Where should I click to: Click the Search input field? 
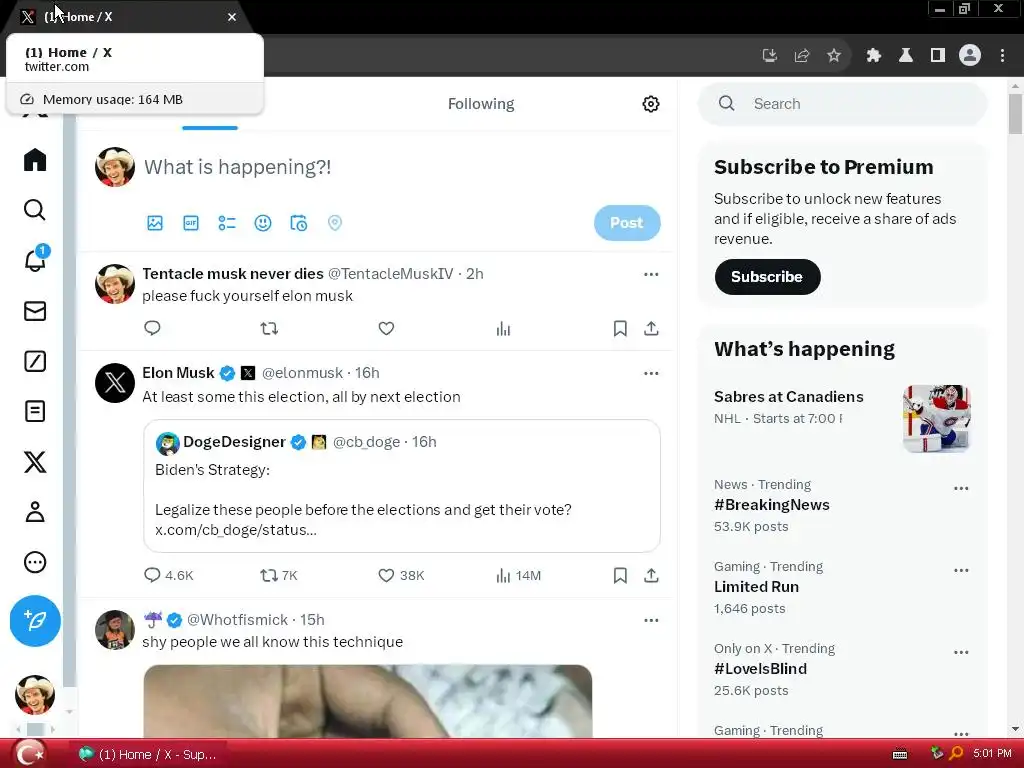842,104
